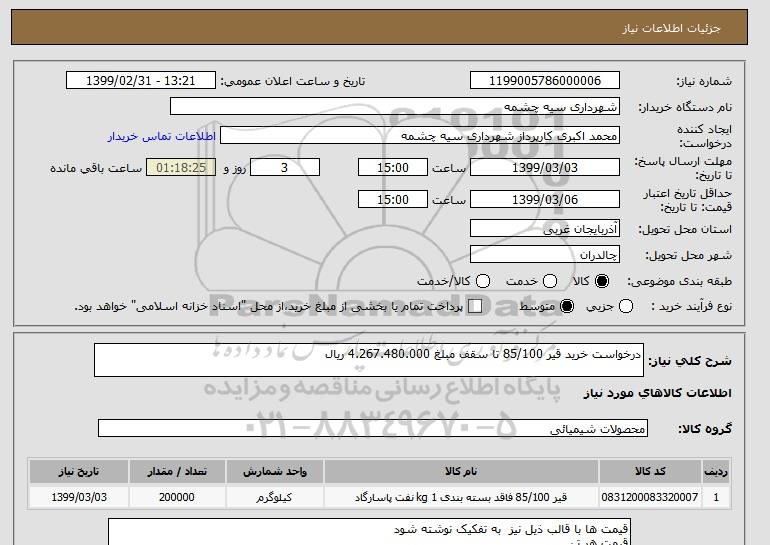Click the جزئیات اطلاعات نیاز header title

tap(671, 28)
